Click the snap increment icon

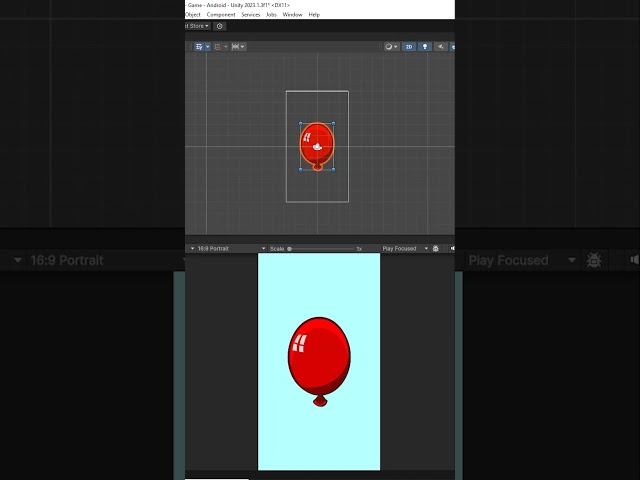pos(218,47)
